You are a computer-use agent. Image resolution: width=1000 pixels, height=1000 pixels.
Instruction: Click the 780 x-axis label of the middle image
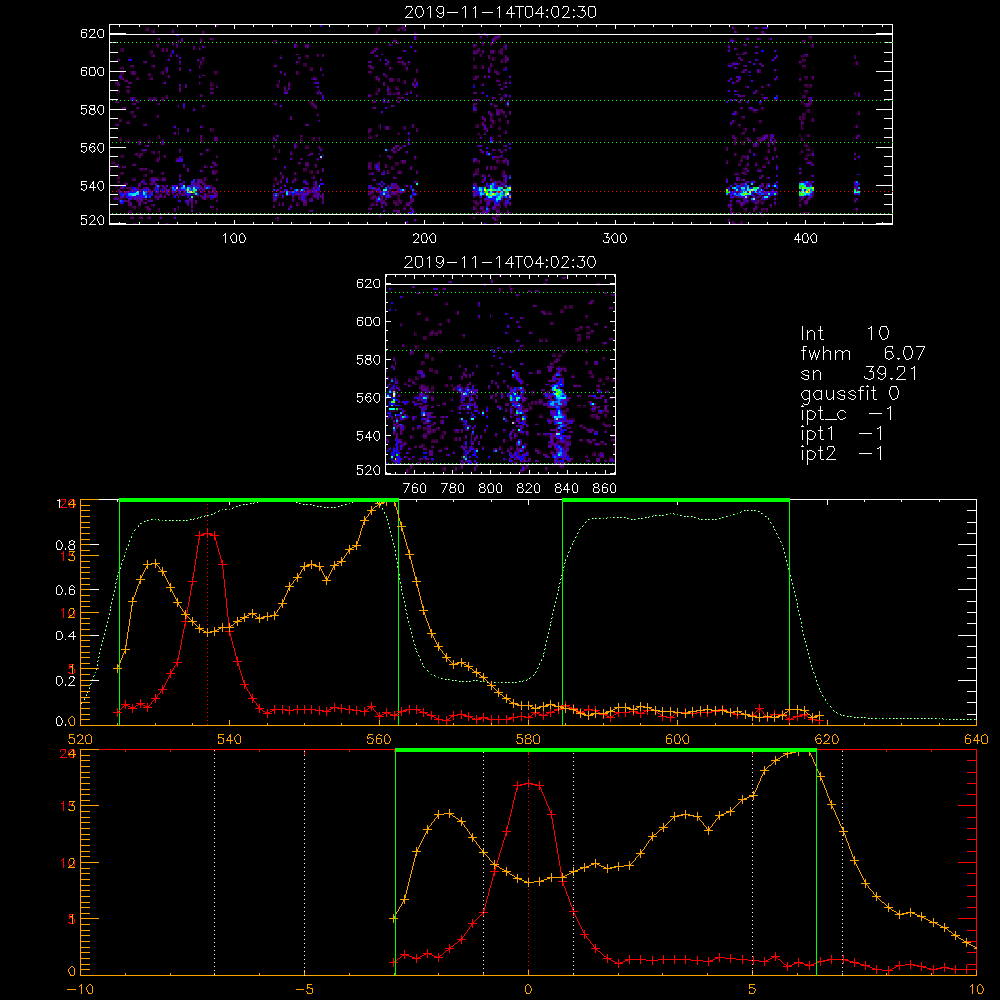pos(453,489)
